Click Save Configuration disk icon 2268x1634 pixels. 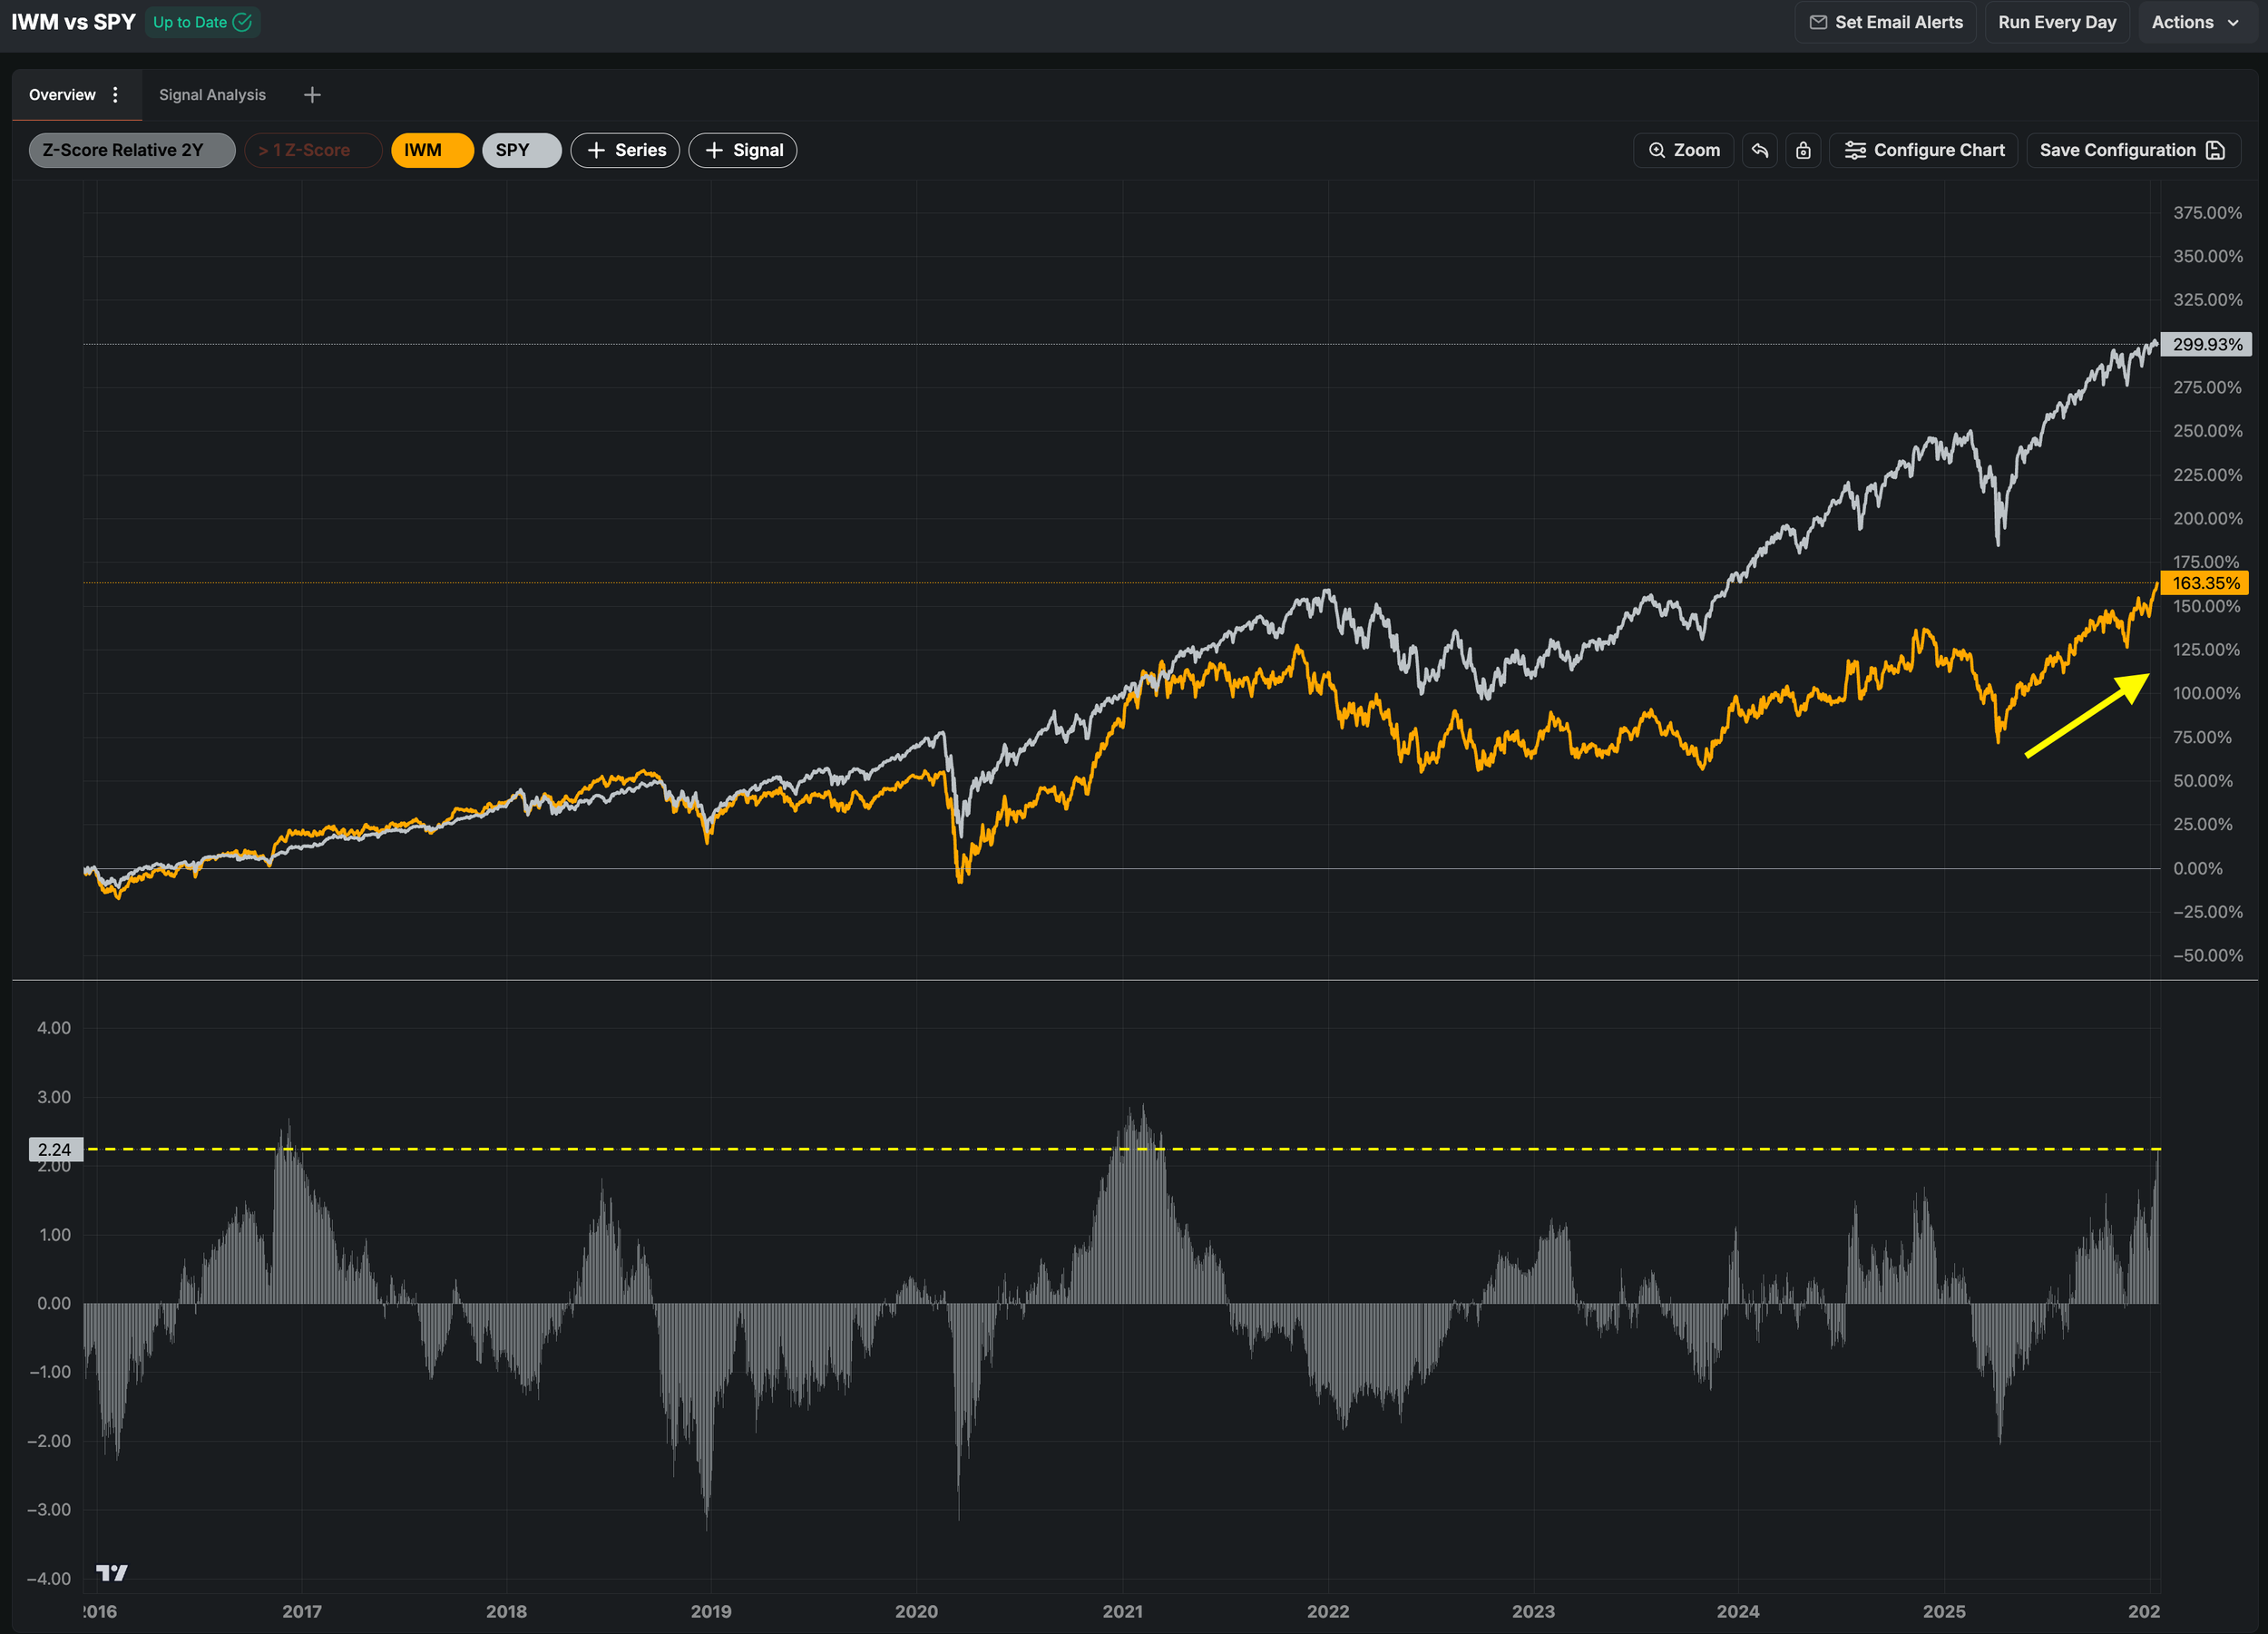tap(2216, 150)
